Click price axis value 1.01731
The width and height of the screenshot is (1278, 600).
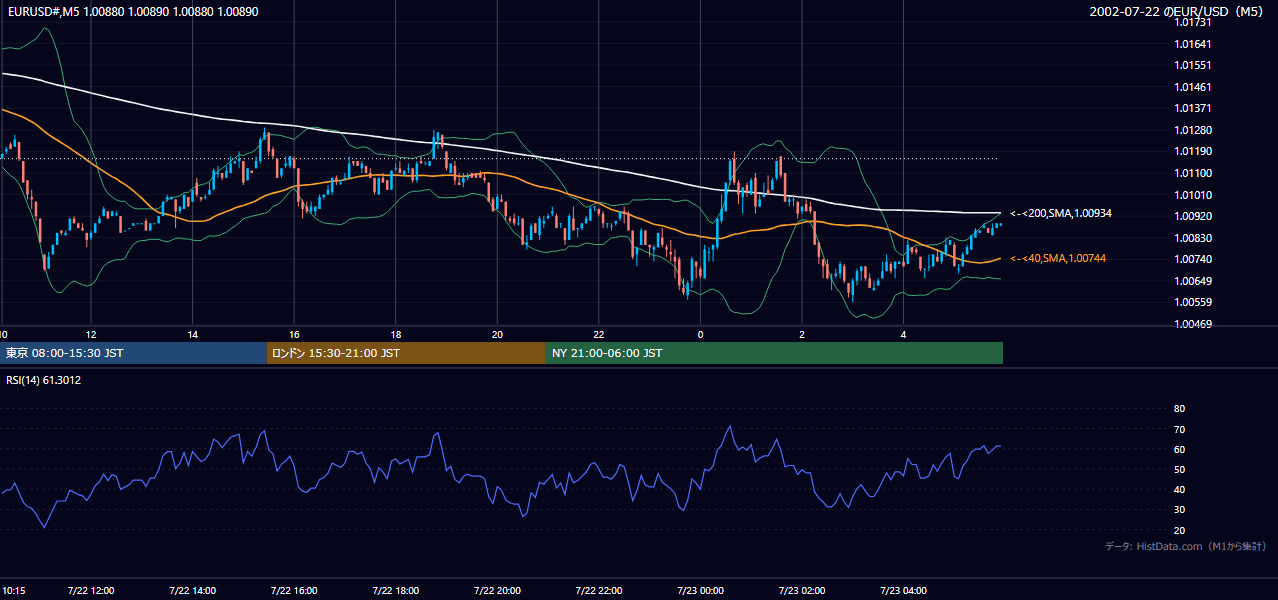(x=1194, y=22)
